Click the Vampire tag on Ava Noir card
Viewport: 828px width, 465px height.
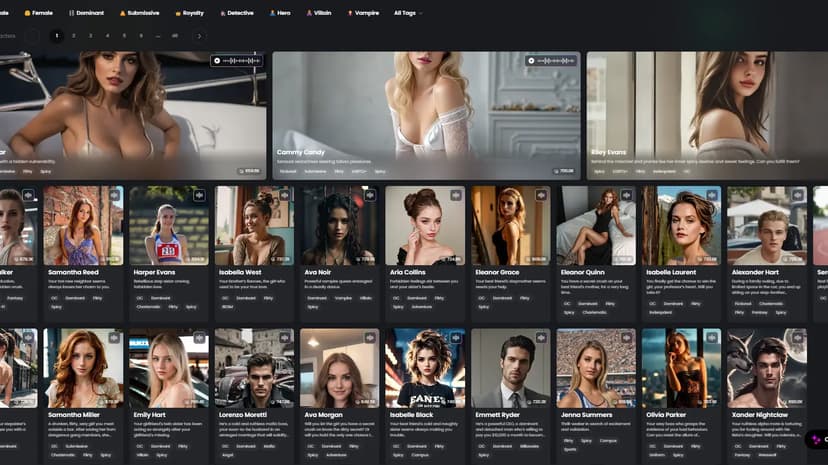(x=343, y=298)
